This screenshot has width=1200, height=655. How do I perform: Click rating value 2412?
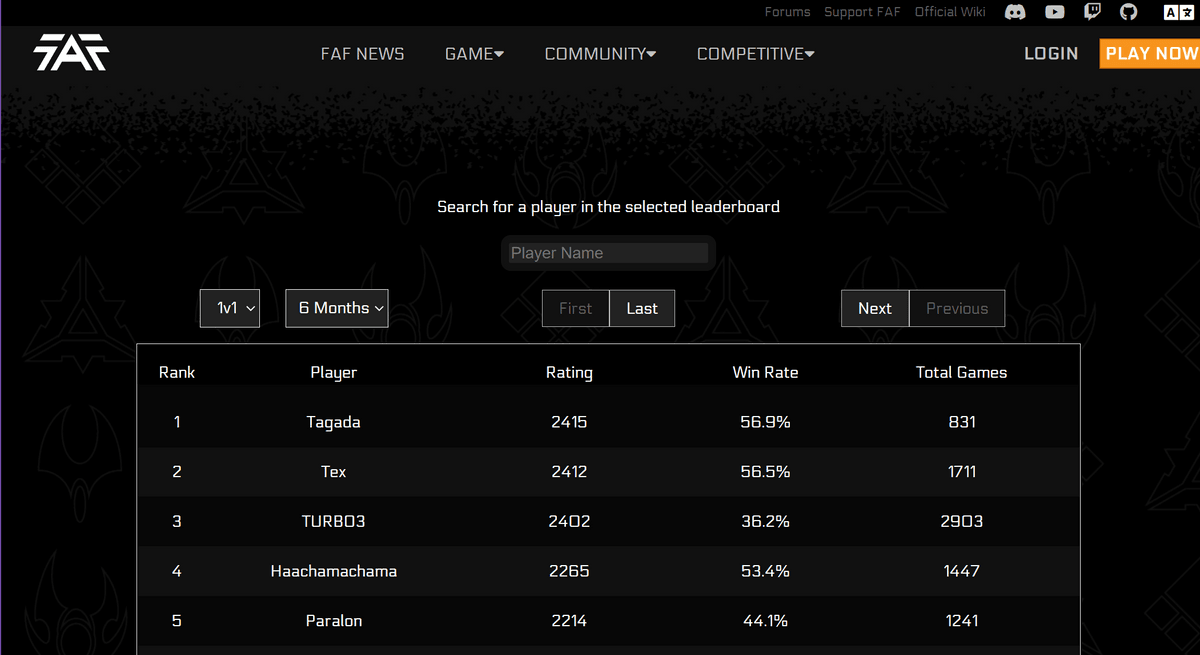point(569,471)
